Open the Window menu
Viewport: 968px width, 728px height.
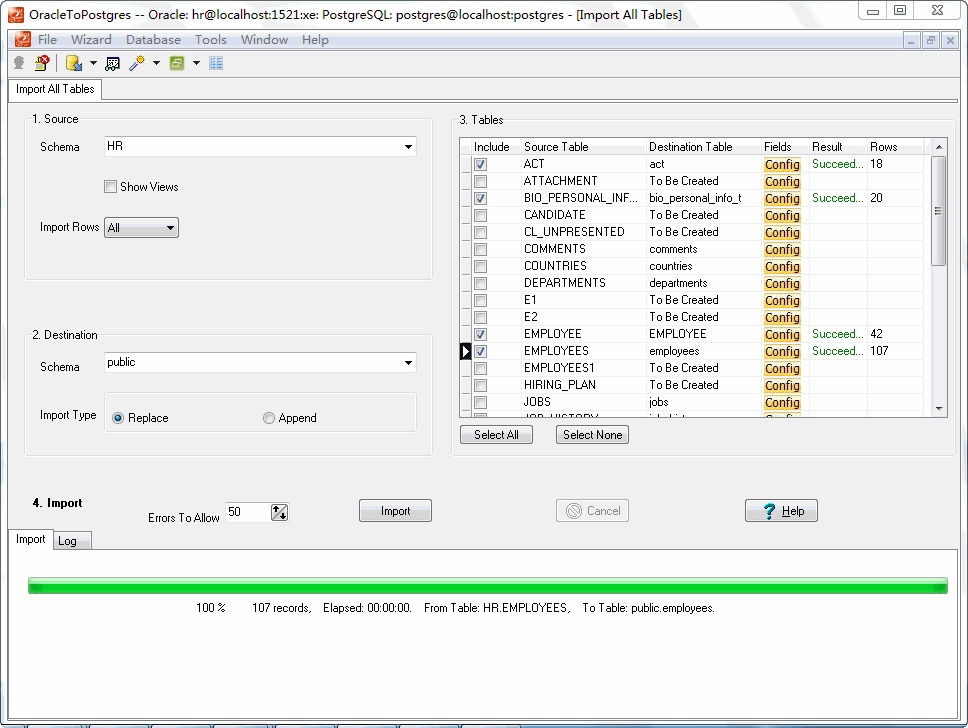(264, 40)
